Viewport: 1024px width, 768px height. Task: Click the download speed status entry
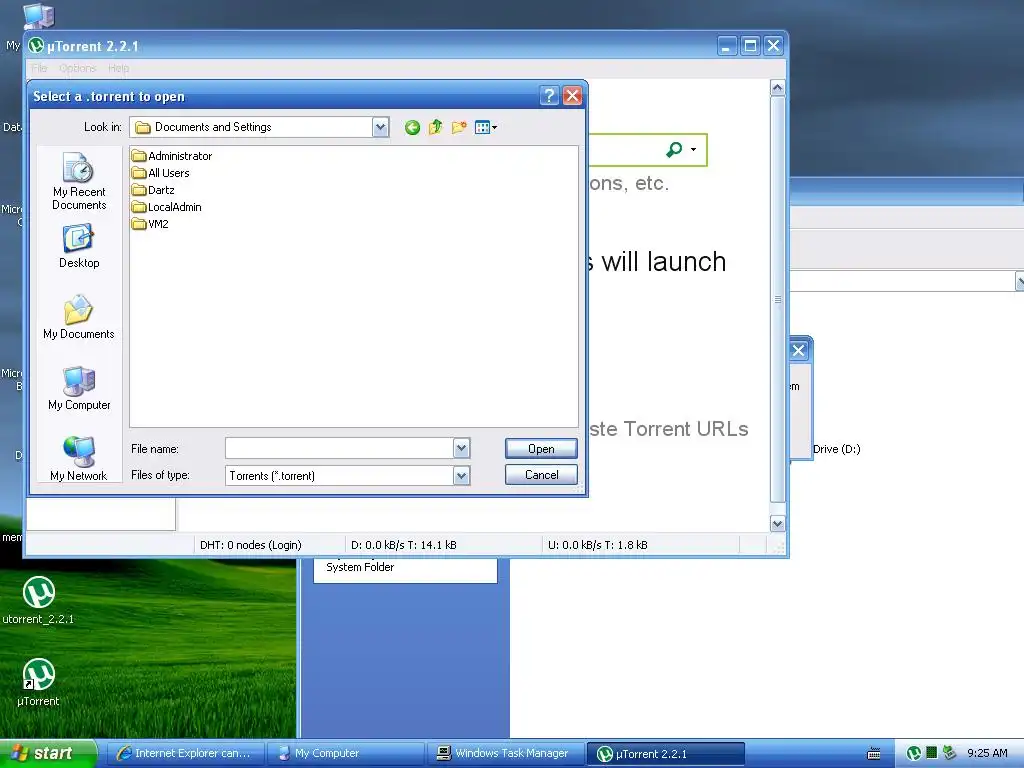click(404, 545)
